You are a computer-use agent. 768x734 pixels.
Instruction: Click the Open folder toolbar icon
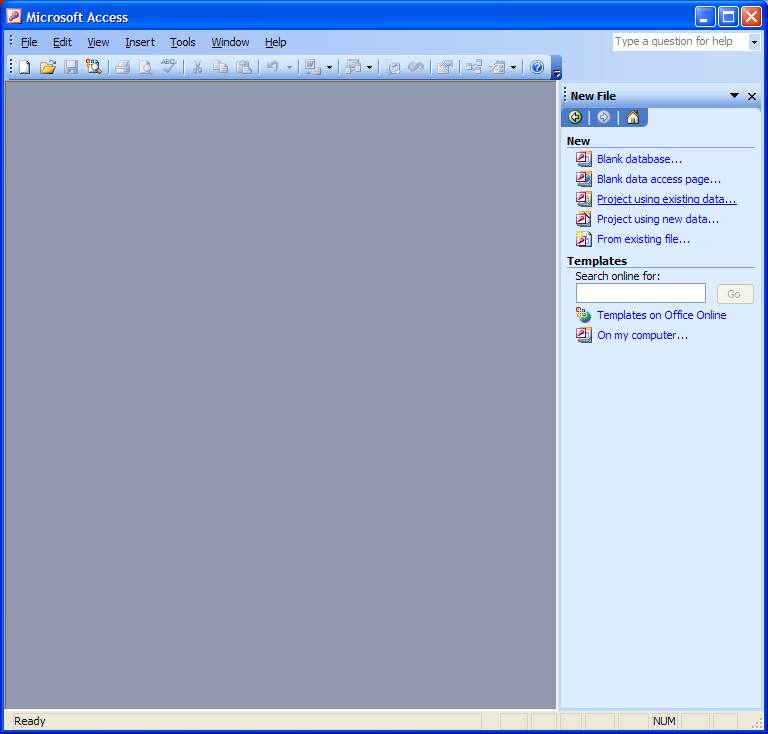(47, 67)
